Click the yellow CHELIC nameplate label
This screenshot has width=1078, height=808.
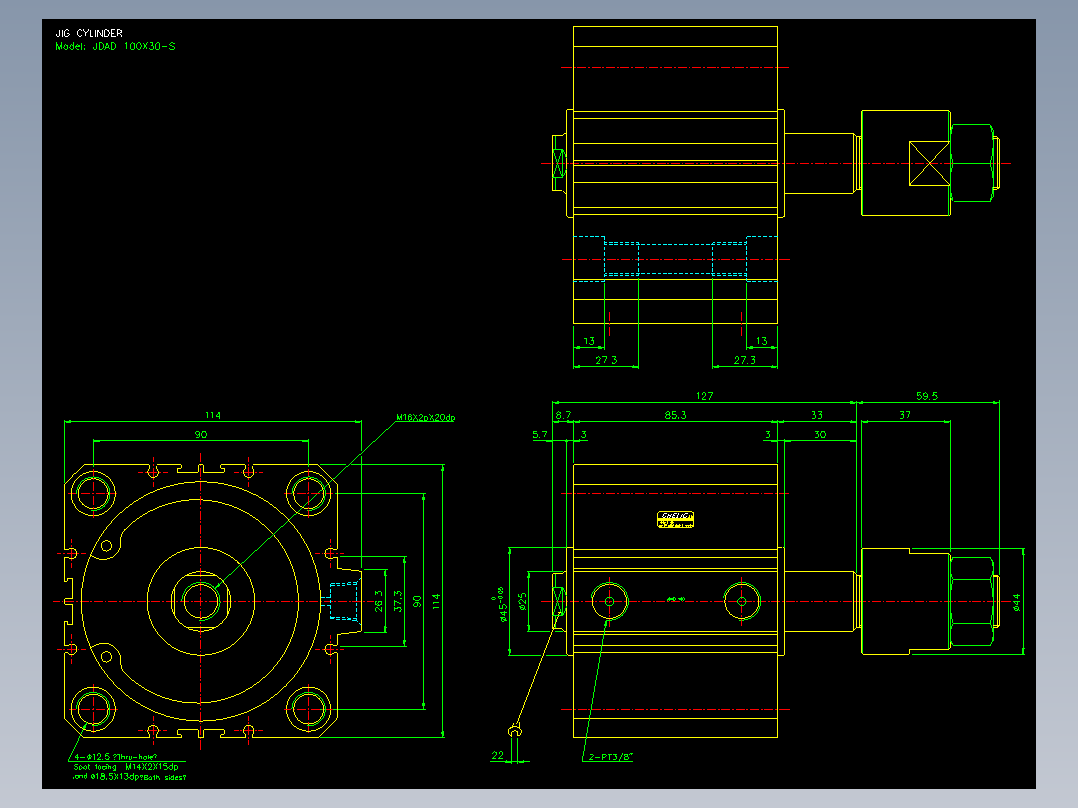pyautogui.click(x=675, y=519)
